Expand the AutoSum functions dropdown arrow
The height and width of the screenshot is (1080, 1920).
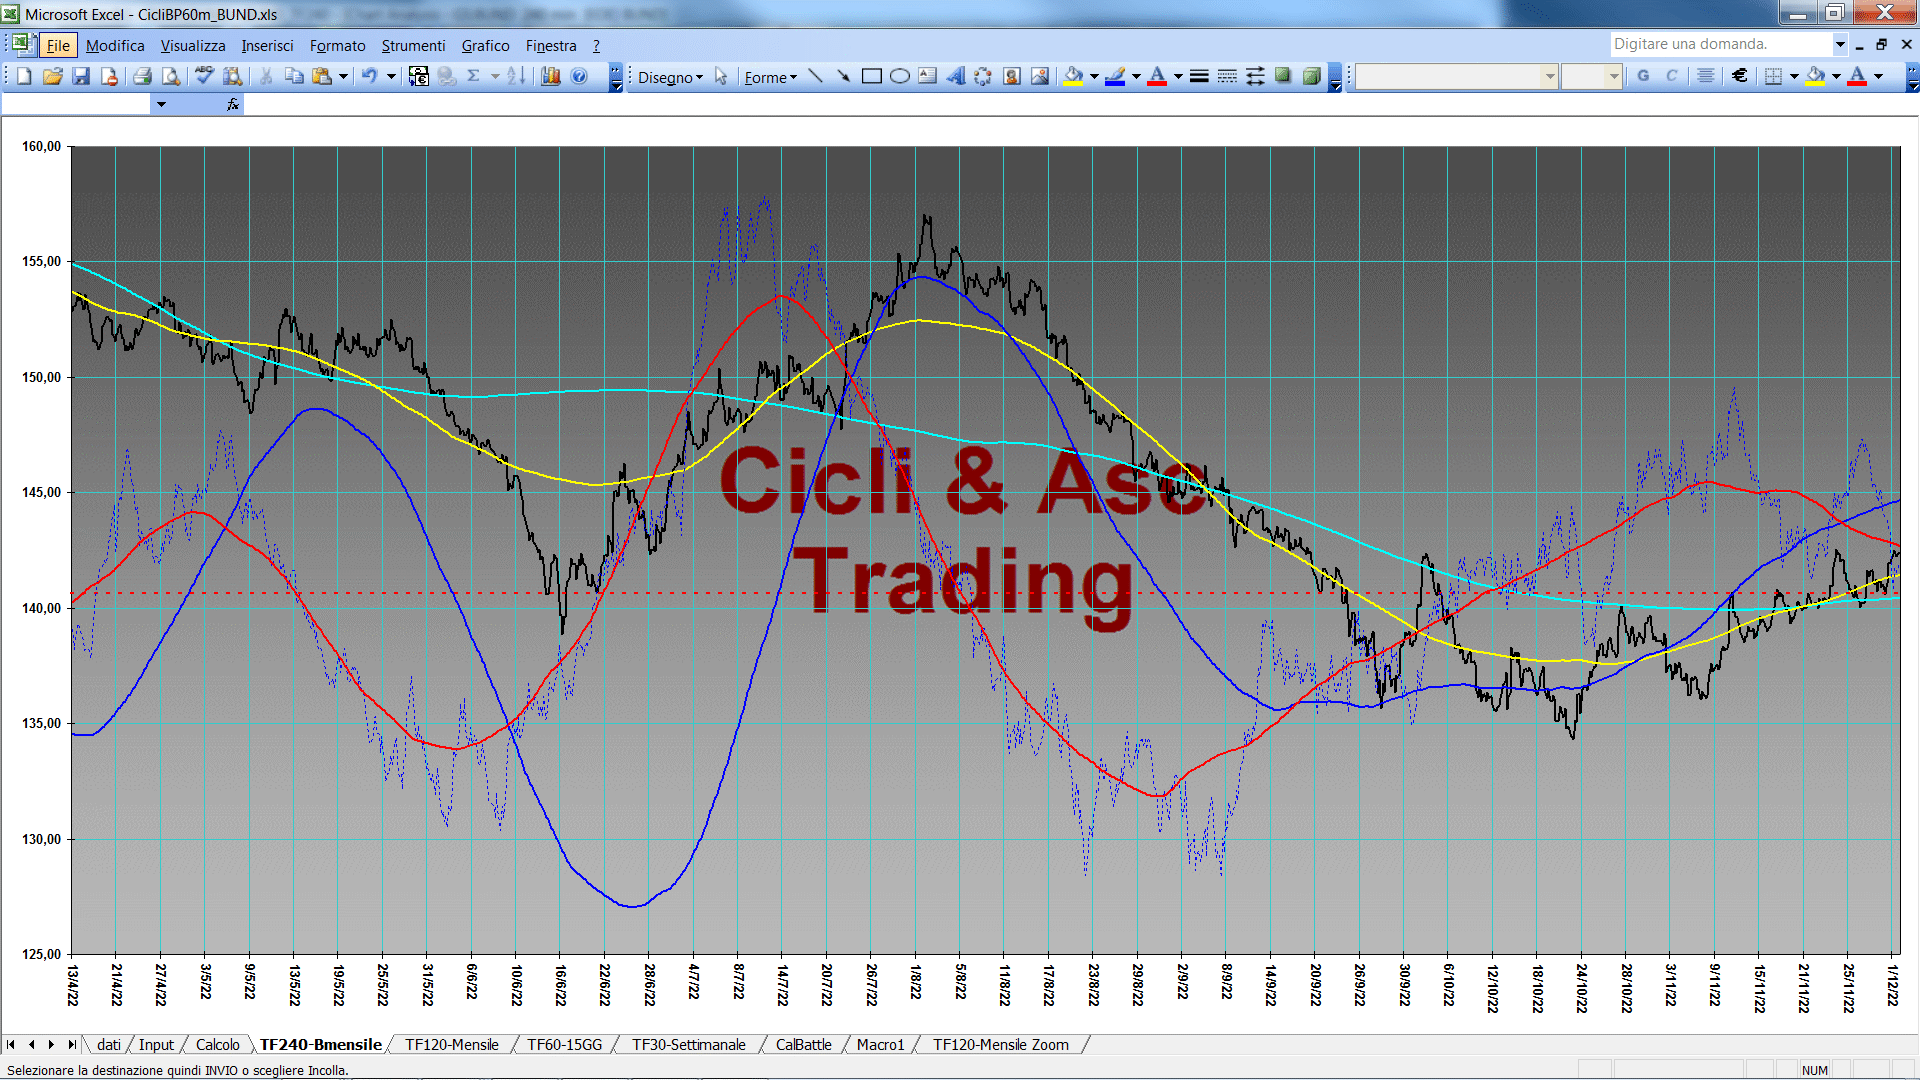click(x=495, y=76)
